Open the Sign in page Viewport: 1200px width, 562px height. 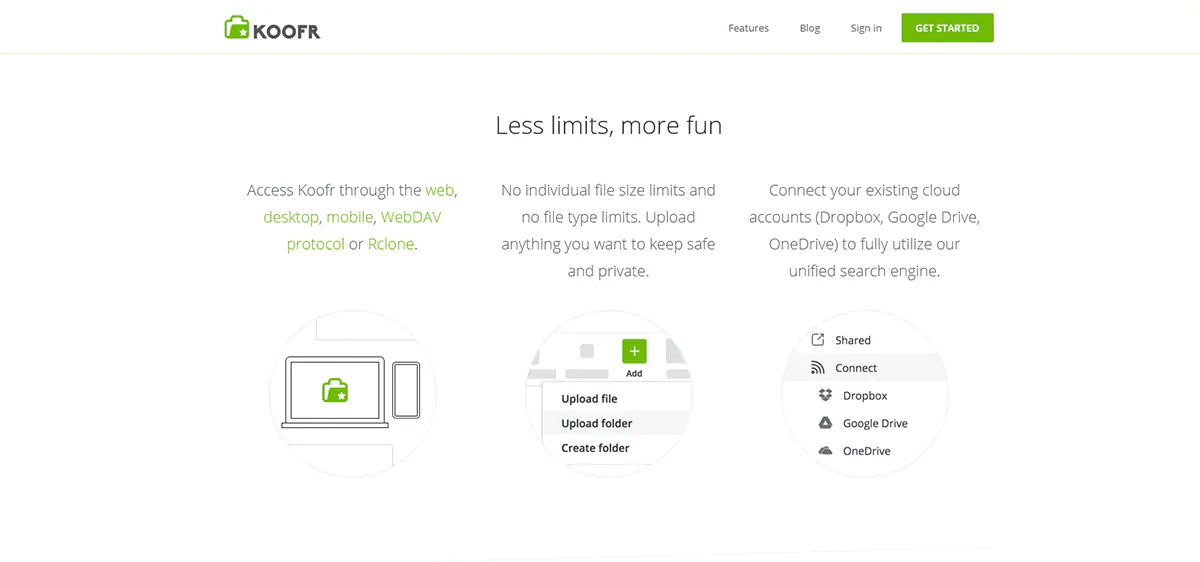[866, 28]
